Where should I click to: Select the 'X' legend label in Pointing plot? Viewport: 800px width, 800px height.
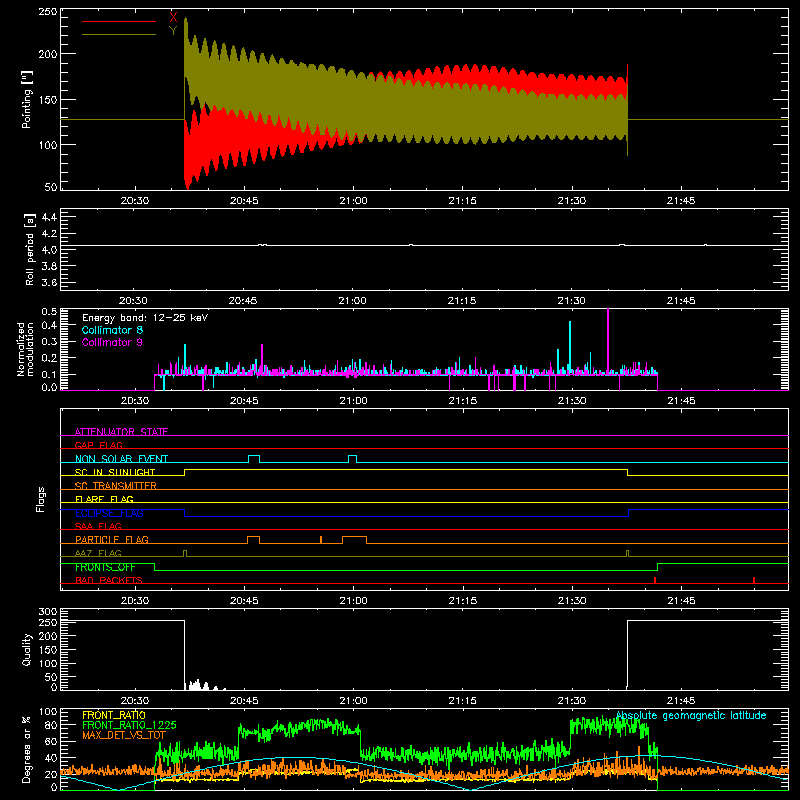(173, 17)
